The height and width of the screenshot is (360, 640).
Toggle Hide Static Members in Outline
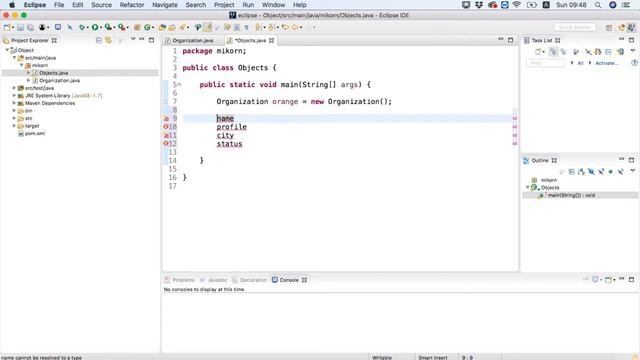(x=601, y=172)
